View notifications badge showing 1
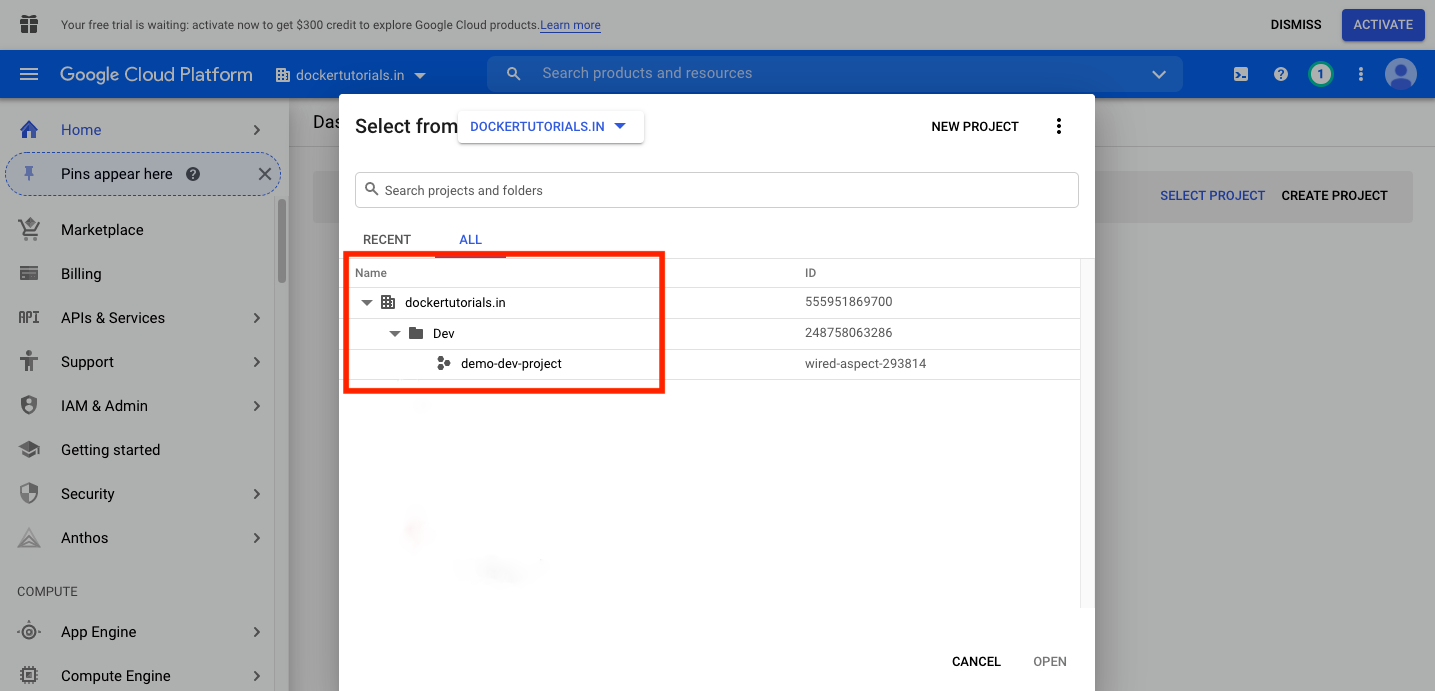The image size is (1435, 691). (1321, 74)
